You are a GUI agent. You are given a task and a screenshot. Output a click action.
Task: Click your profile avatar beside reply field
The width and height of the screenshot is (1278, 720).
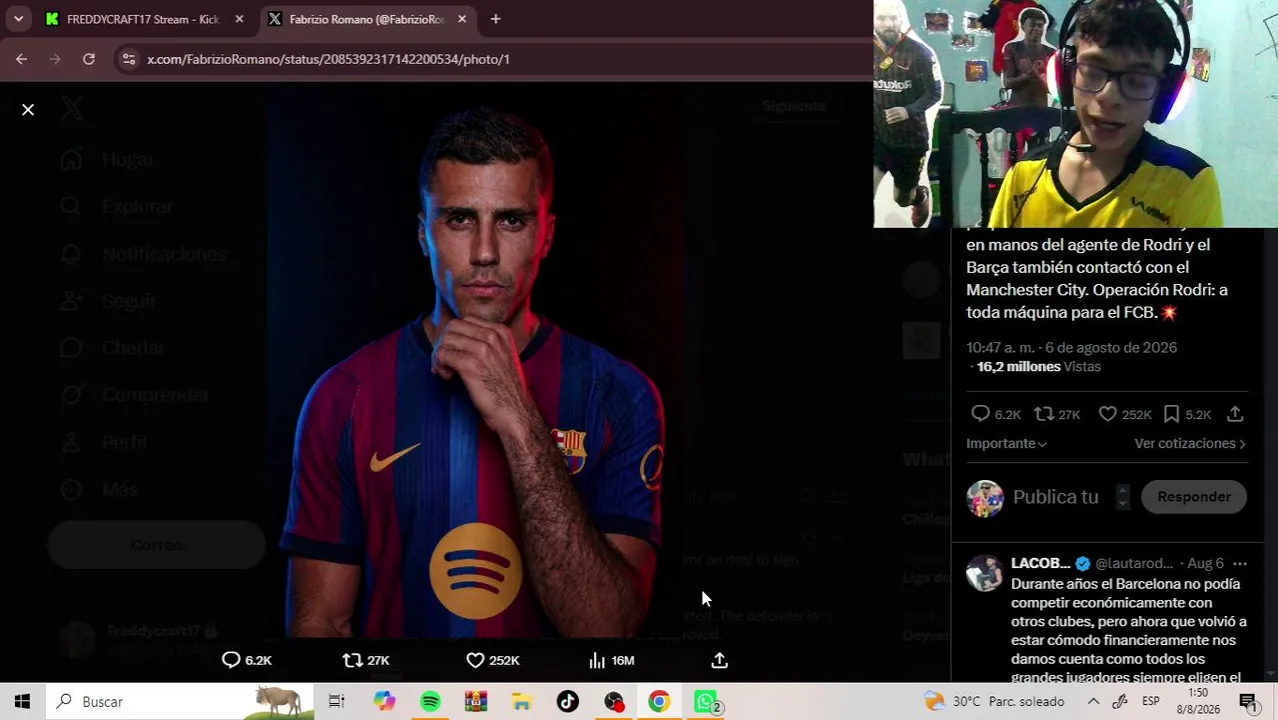(985, 498)
